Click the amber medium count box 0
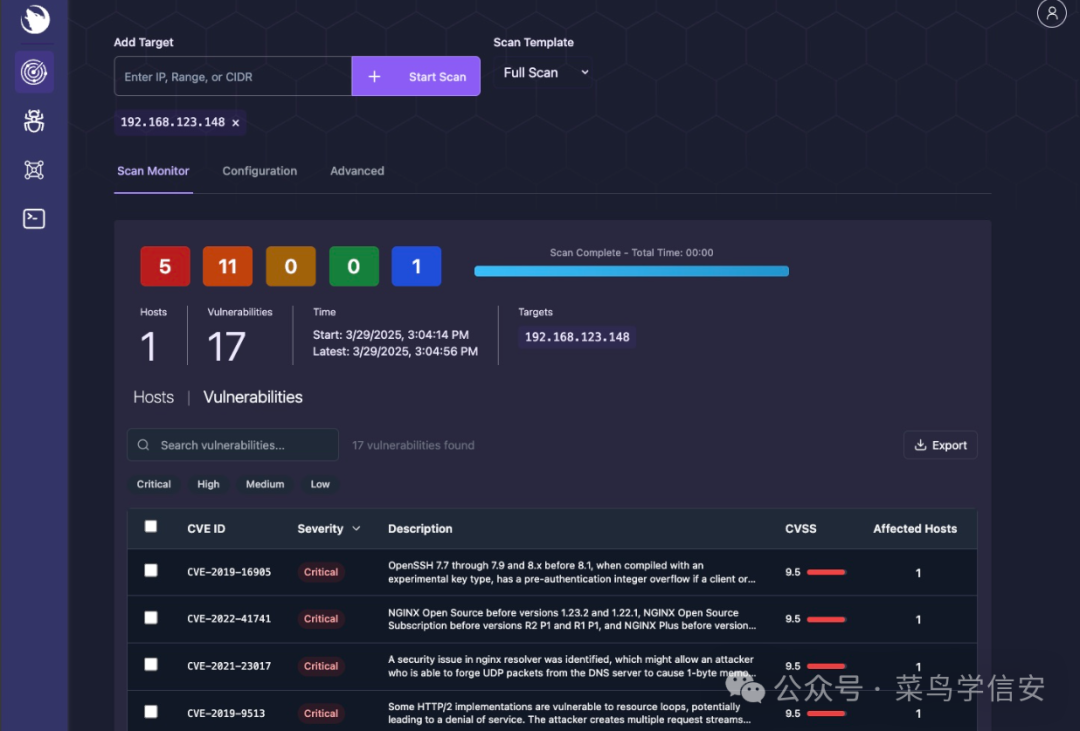 [x=291, y=266]
